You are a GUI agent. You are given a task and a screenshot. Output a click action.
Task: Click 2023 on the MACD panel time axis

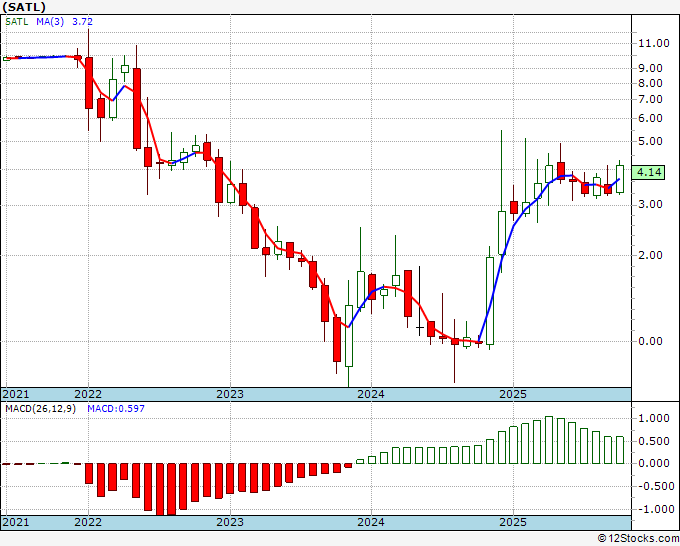coord(230,522)
